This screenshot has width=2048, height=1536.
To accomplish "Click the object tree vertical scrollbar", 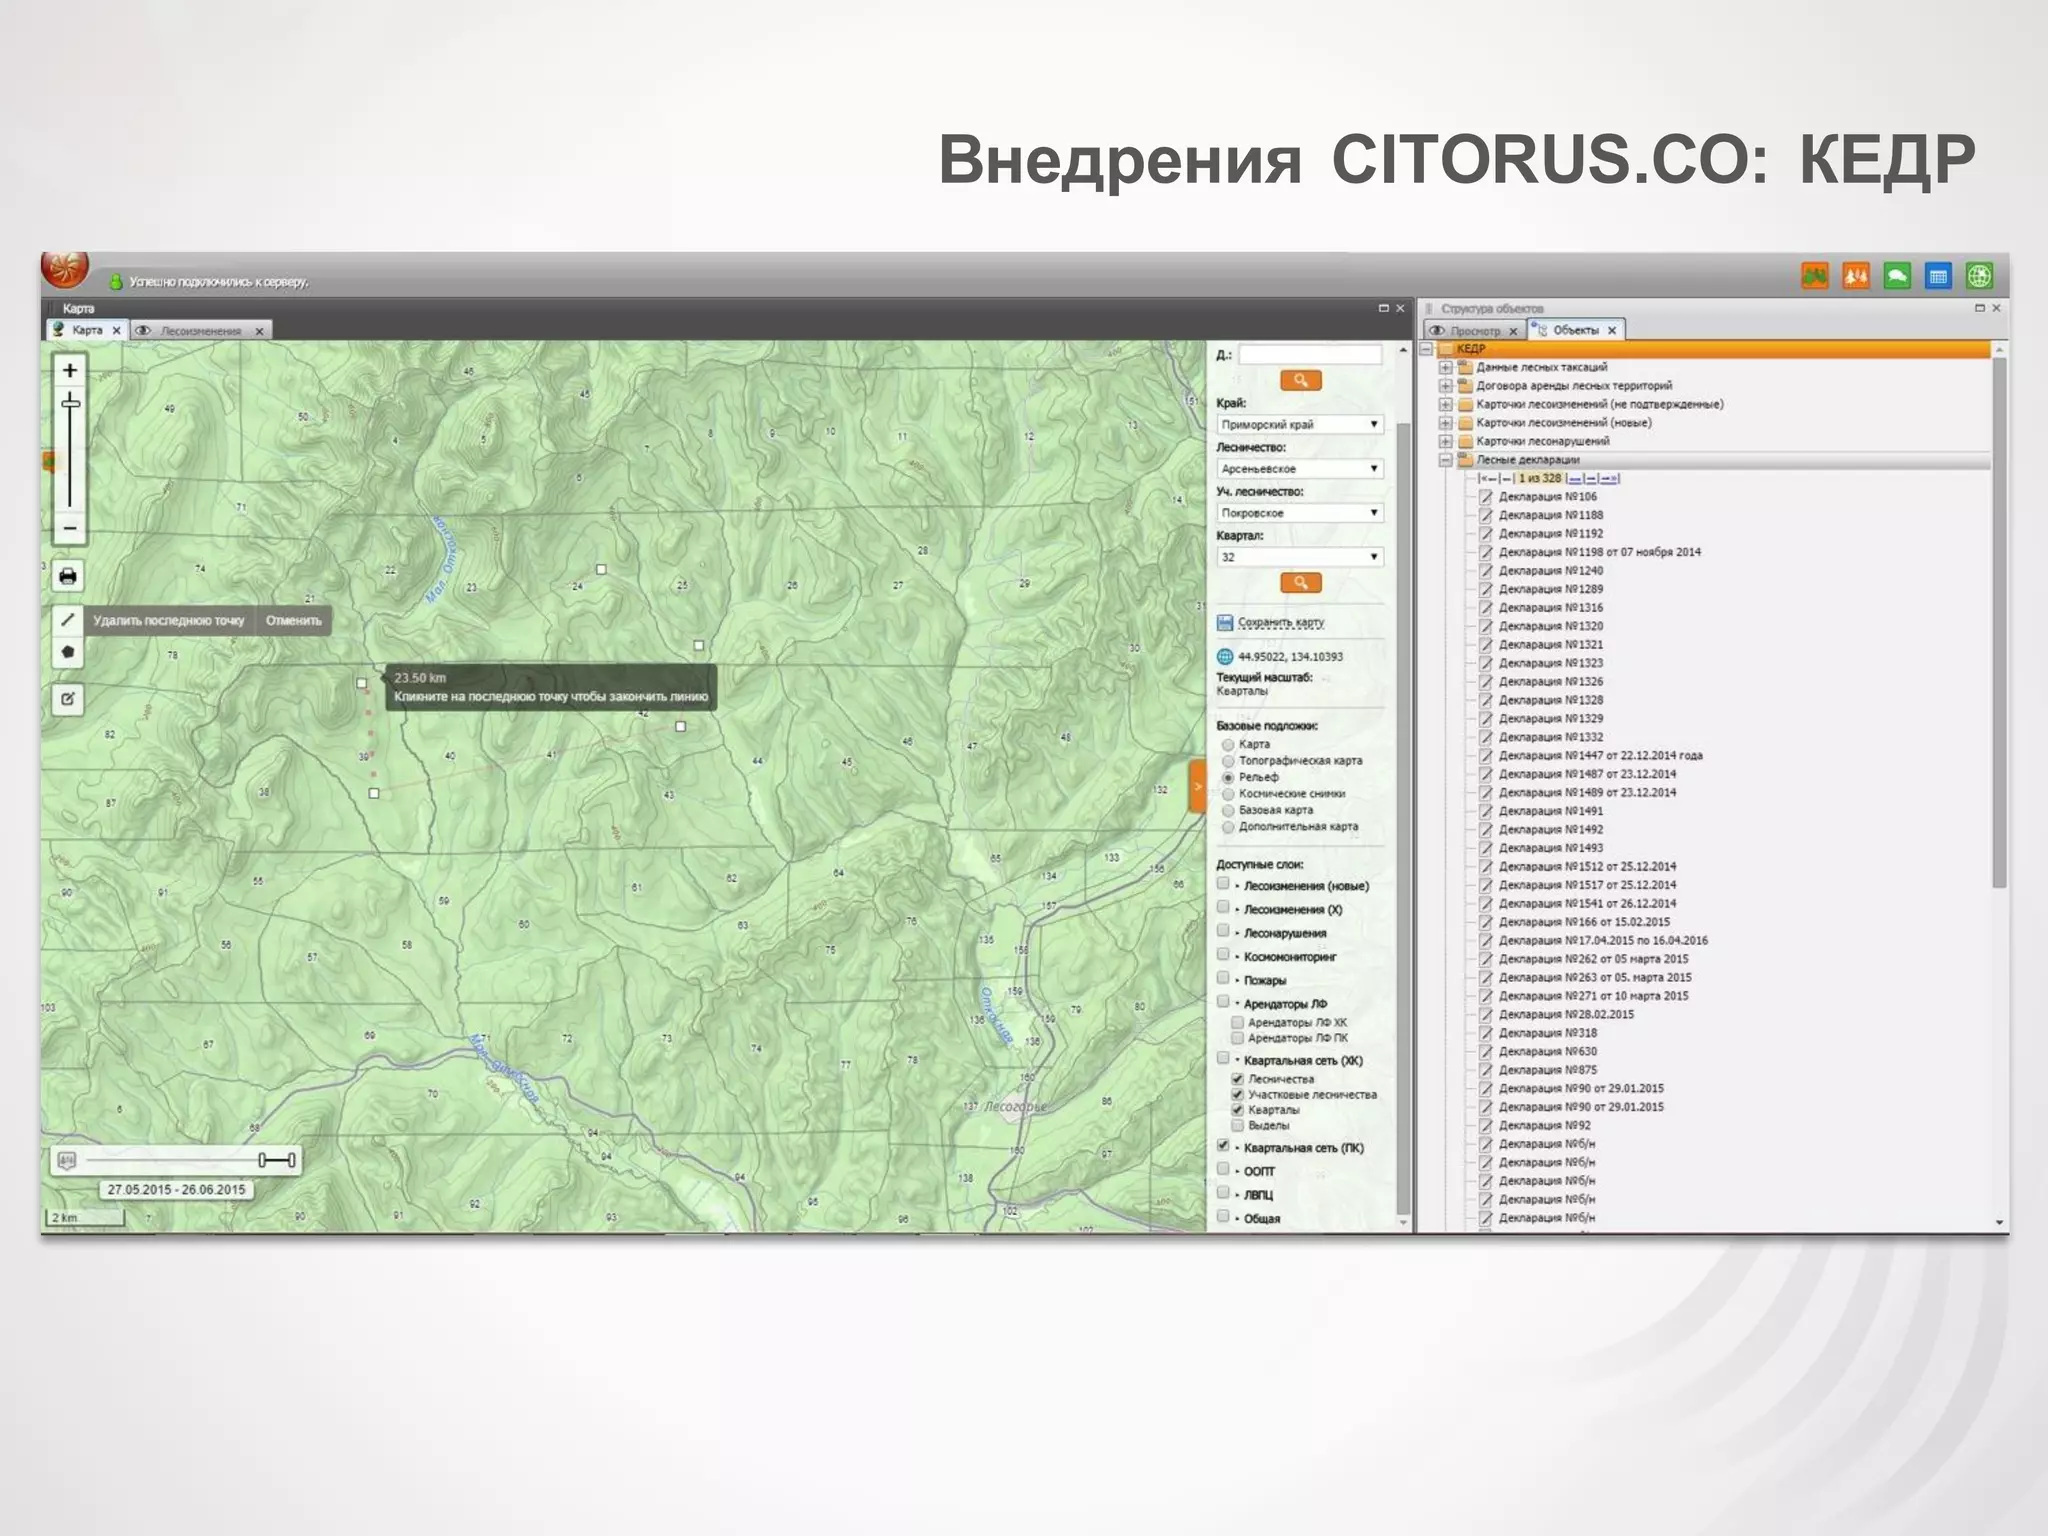I will point(1999,622).
